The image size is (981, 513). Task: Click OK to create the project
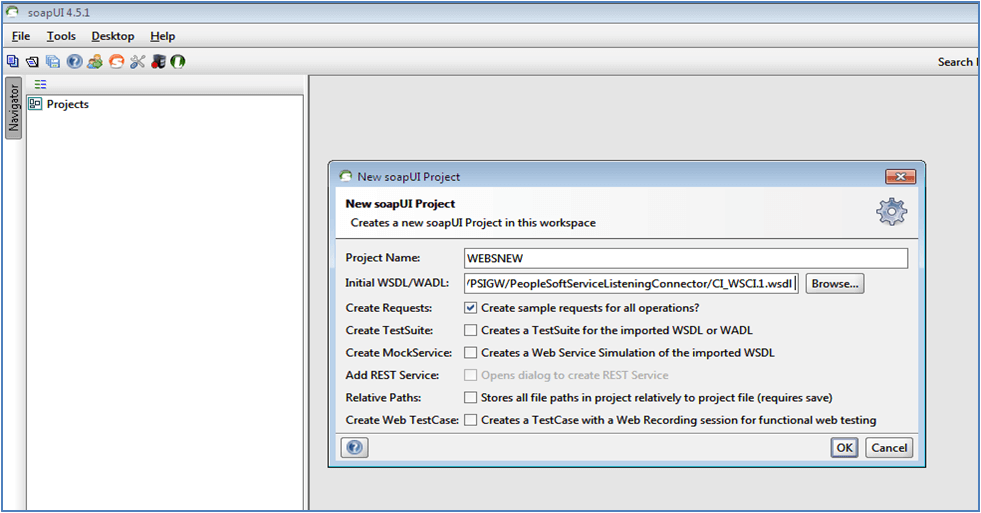pos(845,447)
